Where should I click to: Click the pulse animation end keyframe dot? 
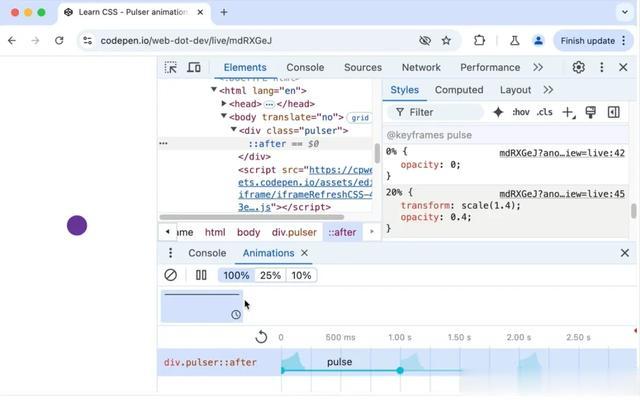tap(400, 370)
